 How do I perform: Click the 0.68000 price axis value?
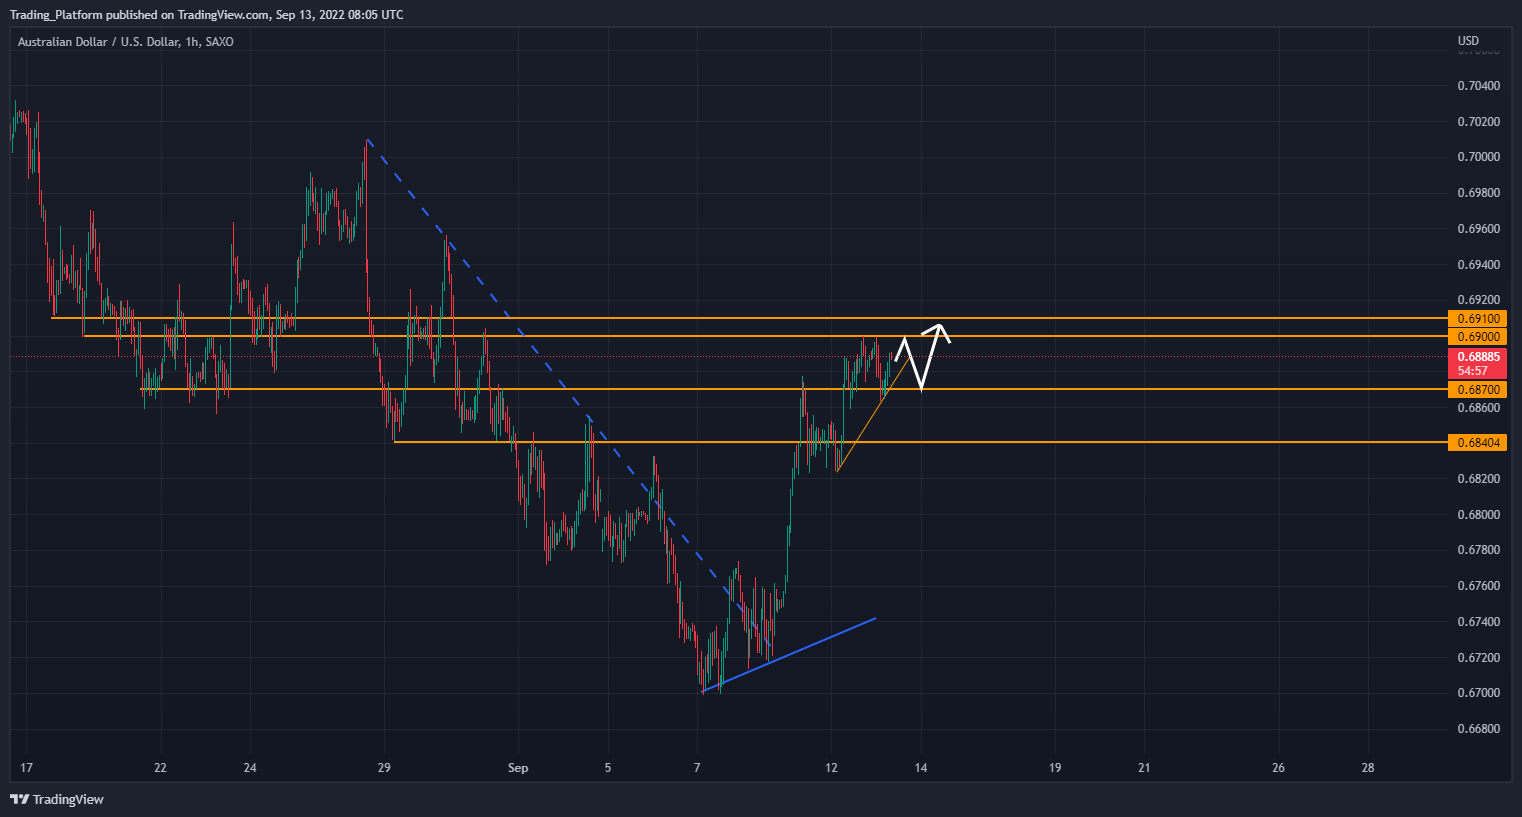coord(1478,515)
